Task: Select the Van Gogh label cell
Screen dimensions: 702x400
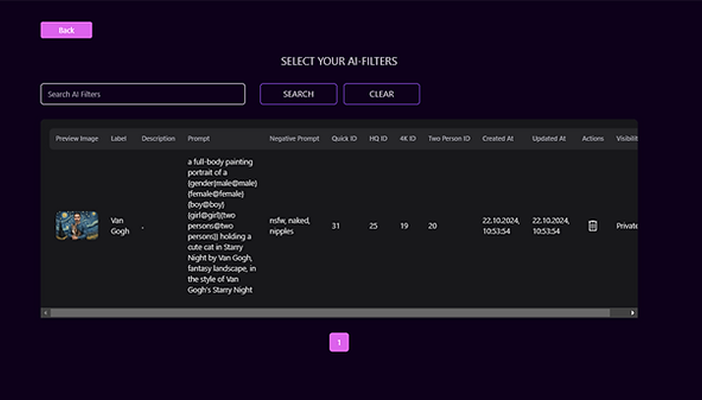Action: click(x=120, y=225)
